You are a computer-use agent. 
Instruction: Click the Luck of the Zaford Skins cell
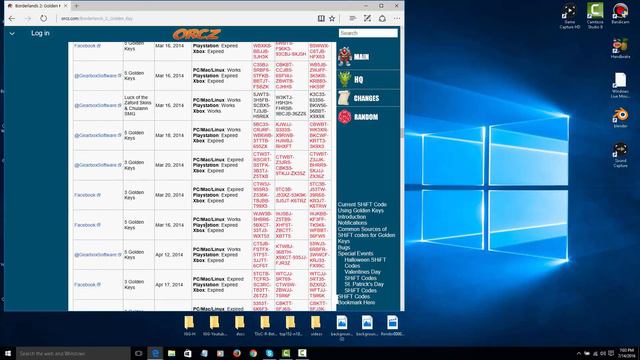pyautogui.click(x=138, y=105)
